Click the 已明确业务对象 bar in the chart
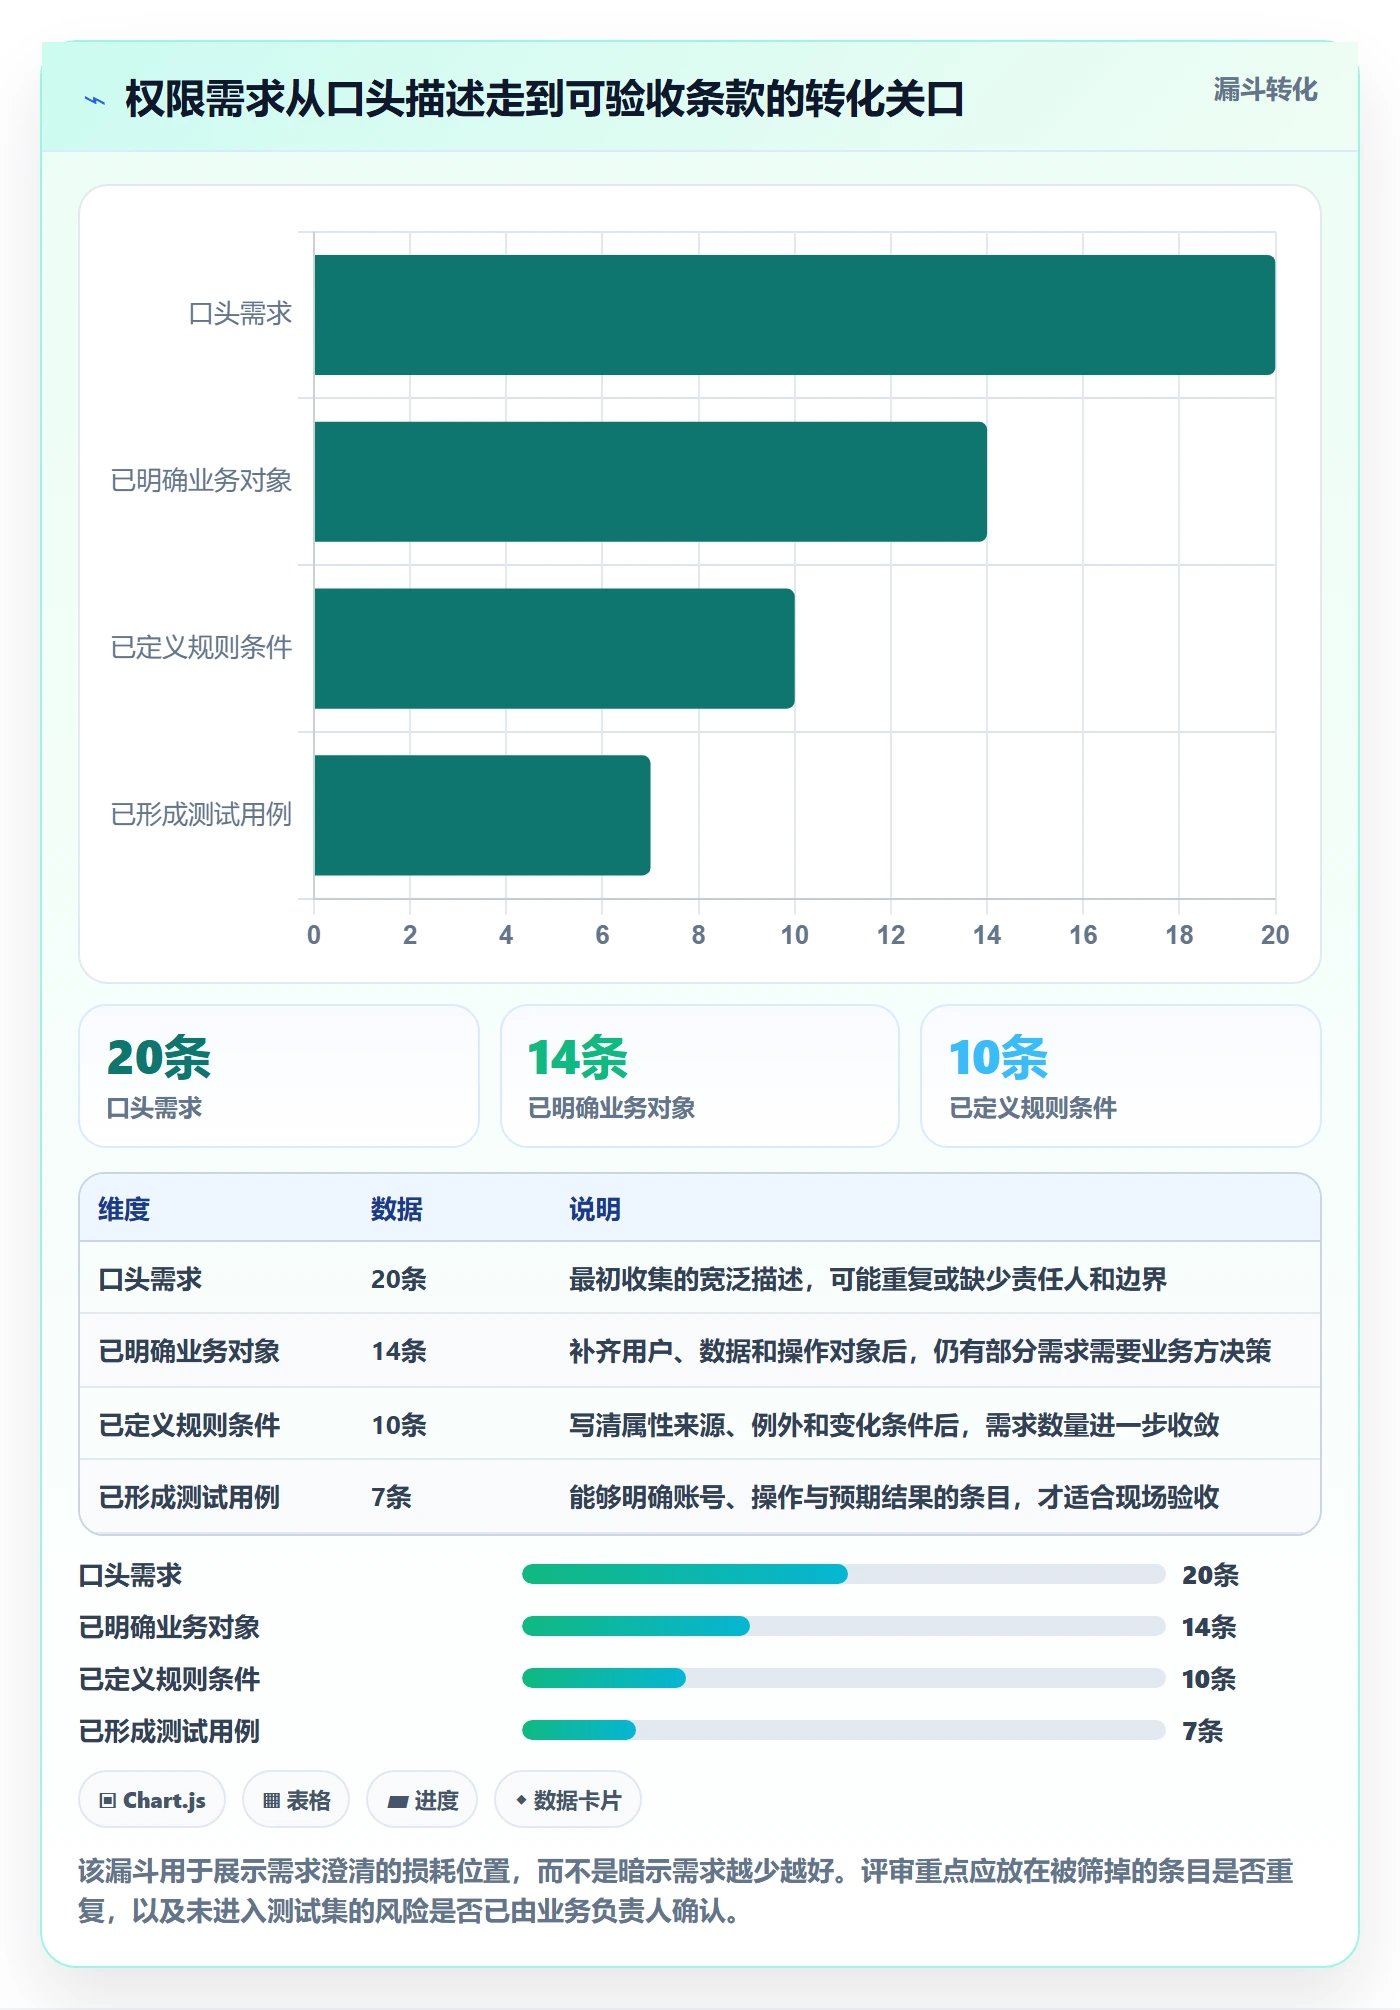1400x2010 pixels. pyautogui.click(x=650, y=482)
